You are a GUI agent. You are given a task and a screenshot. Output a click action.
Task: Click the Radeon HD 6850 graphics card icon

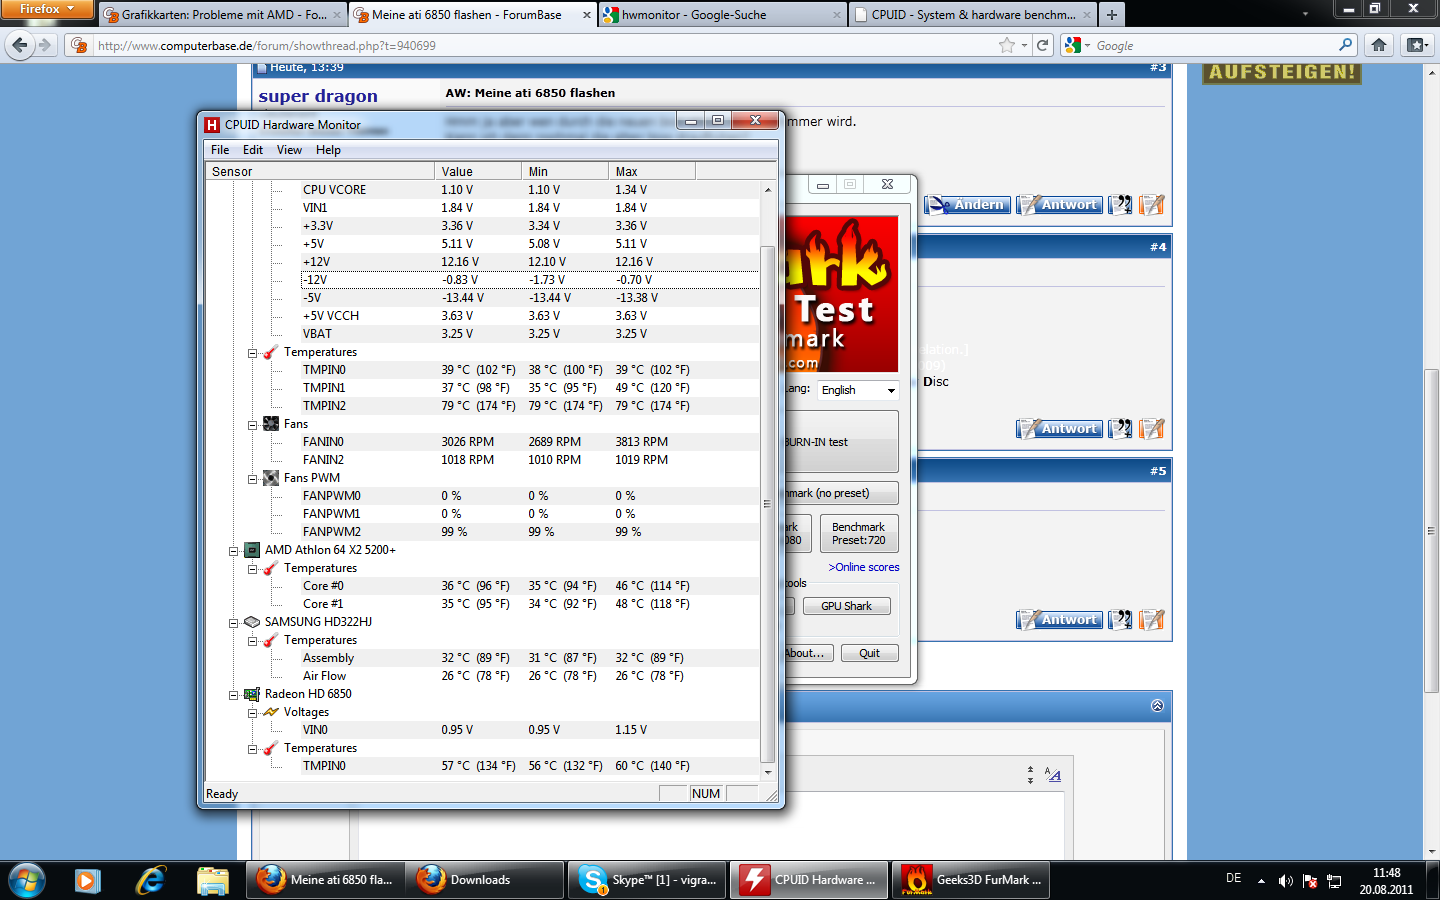pyautogui.click(x=252, y=694)
